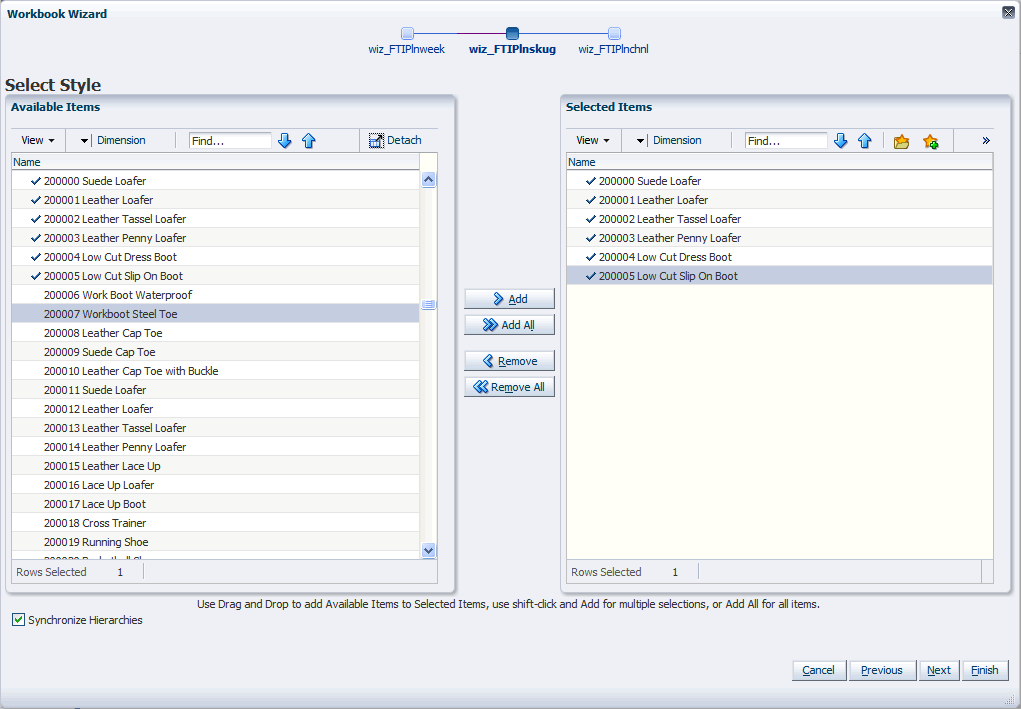Select 200003 Leather Penny Loafer in Selected Items
This screenshot has height=709, width=1021.
tap(779, 238)
